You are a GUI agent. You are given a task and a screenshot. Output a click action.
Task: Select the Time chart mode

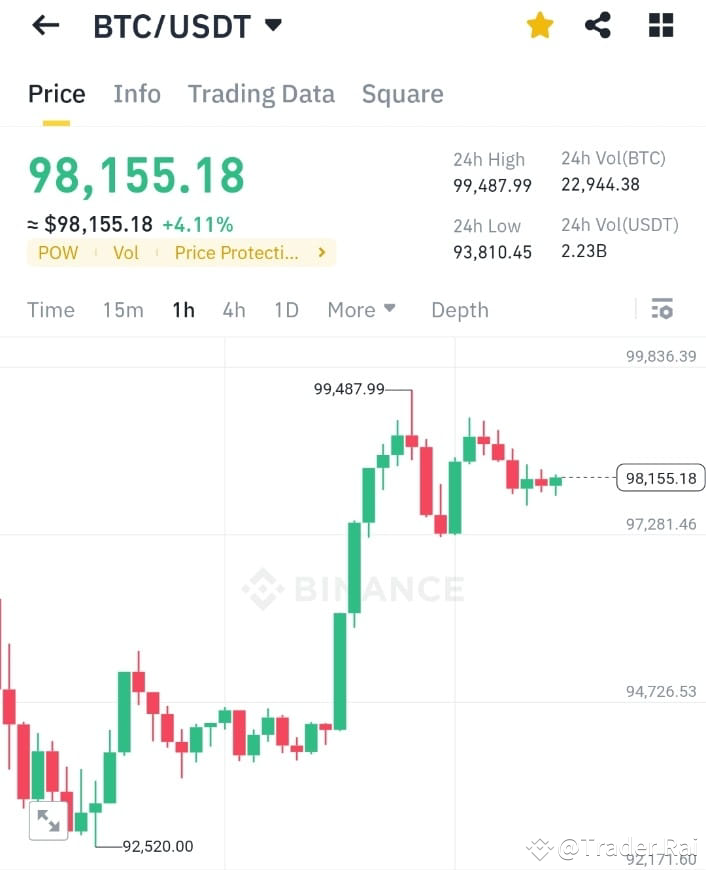click(x=50, y=310)
